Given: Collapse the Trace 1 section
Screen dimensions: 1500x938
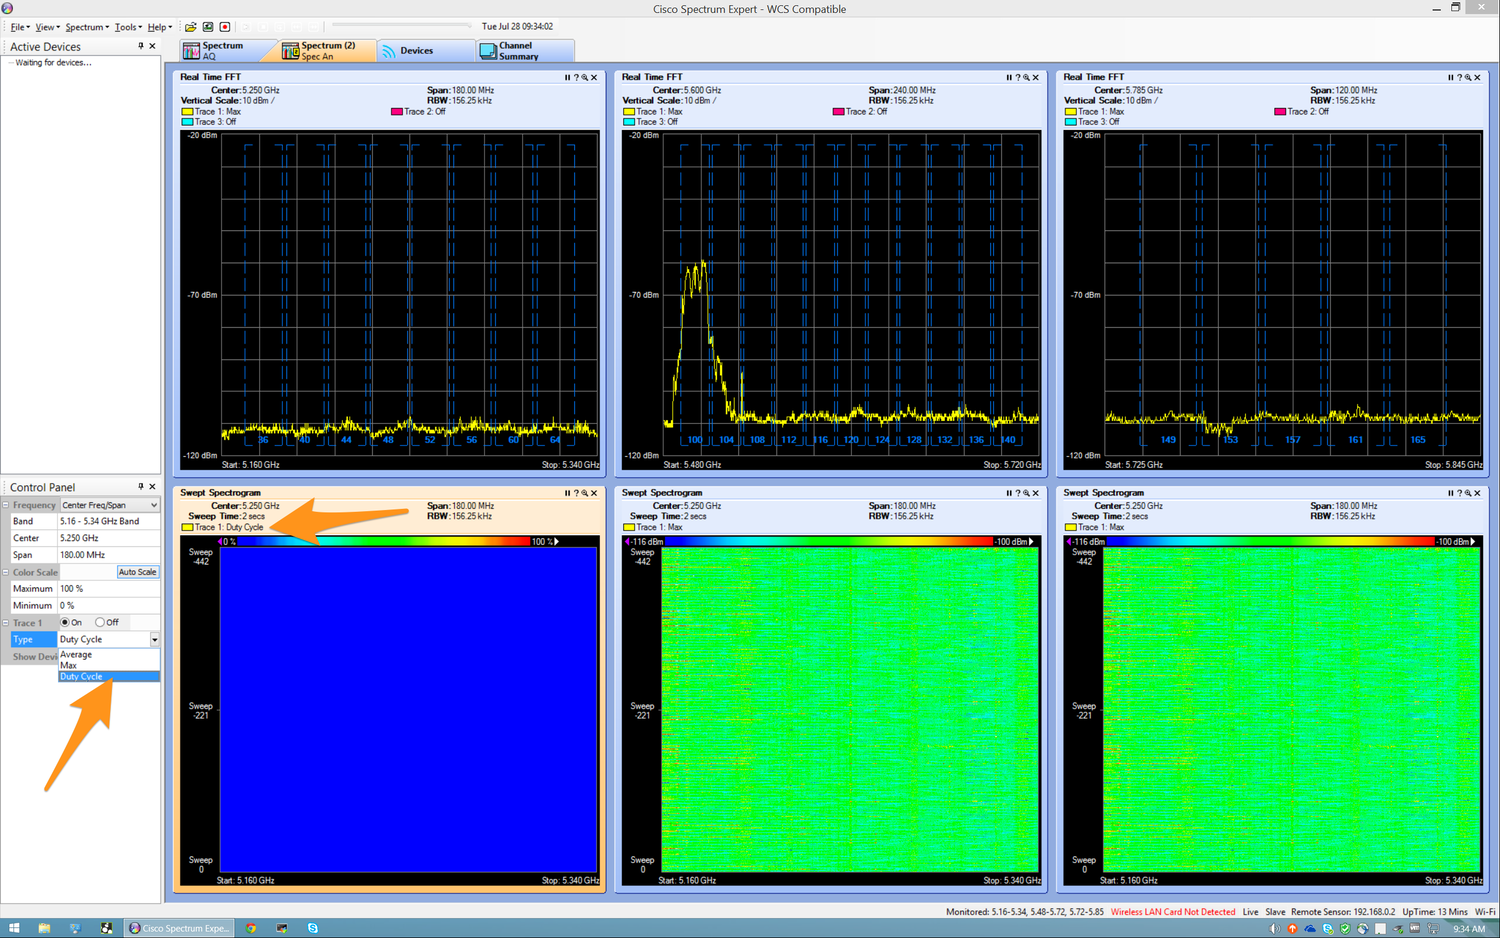Looking at the screenshot, I should pyautogui.click(x=6, y=622).
